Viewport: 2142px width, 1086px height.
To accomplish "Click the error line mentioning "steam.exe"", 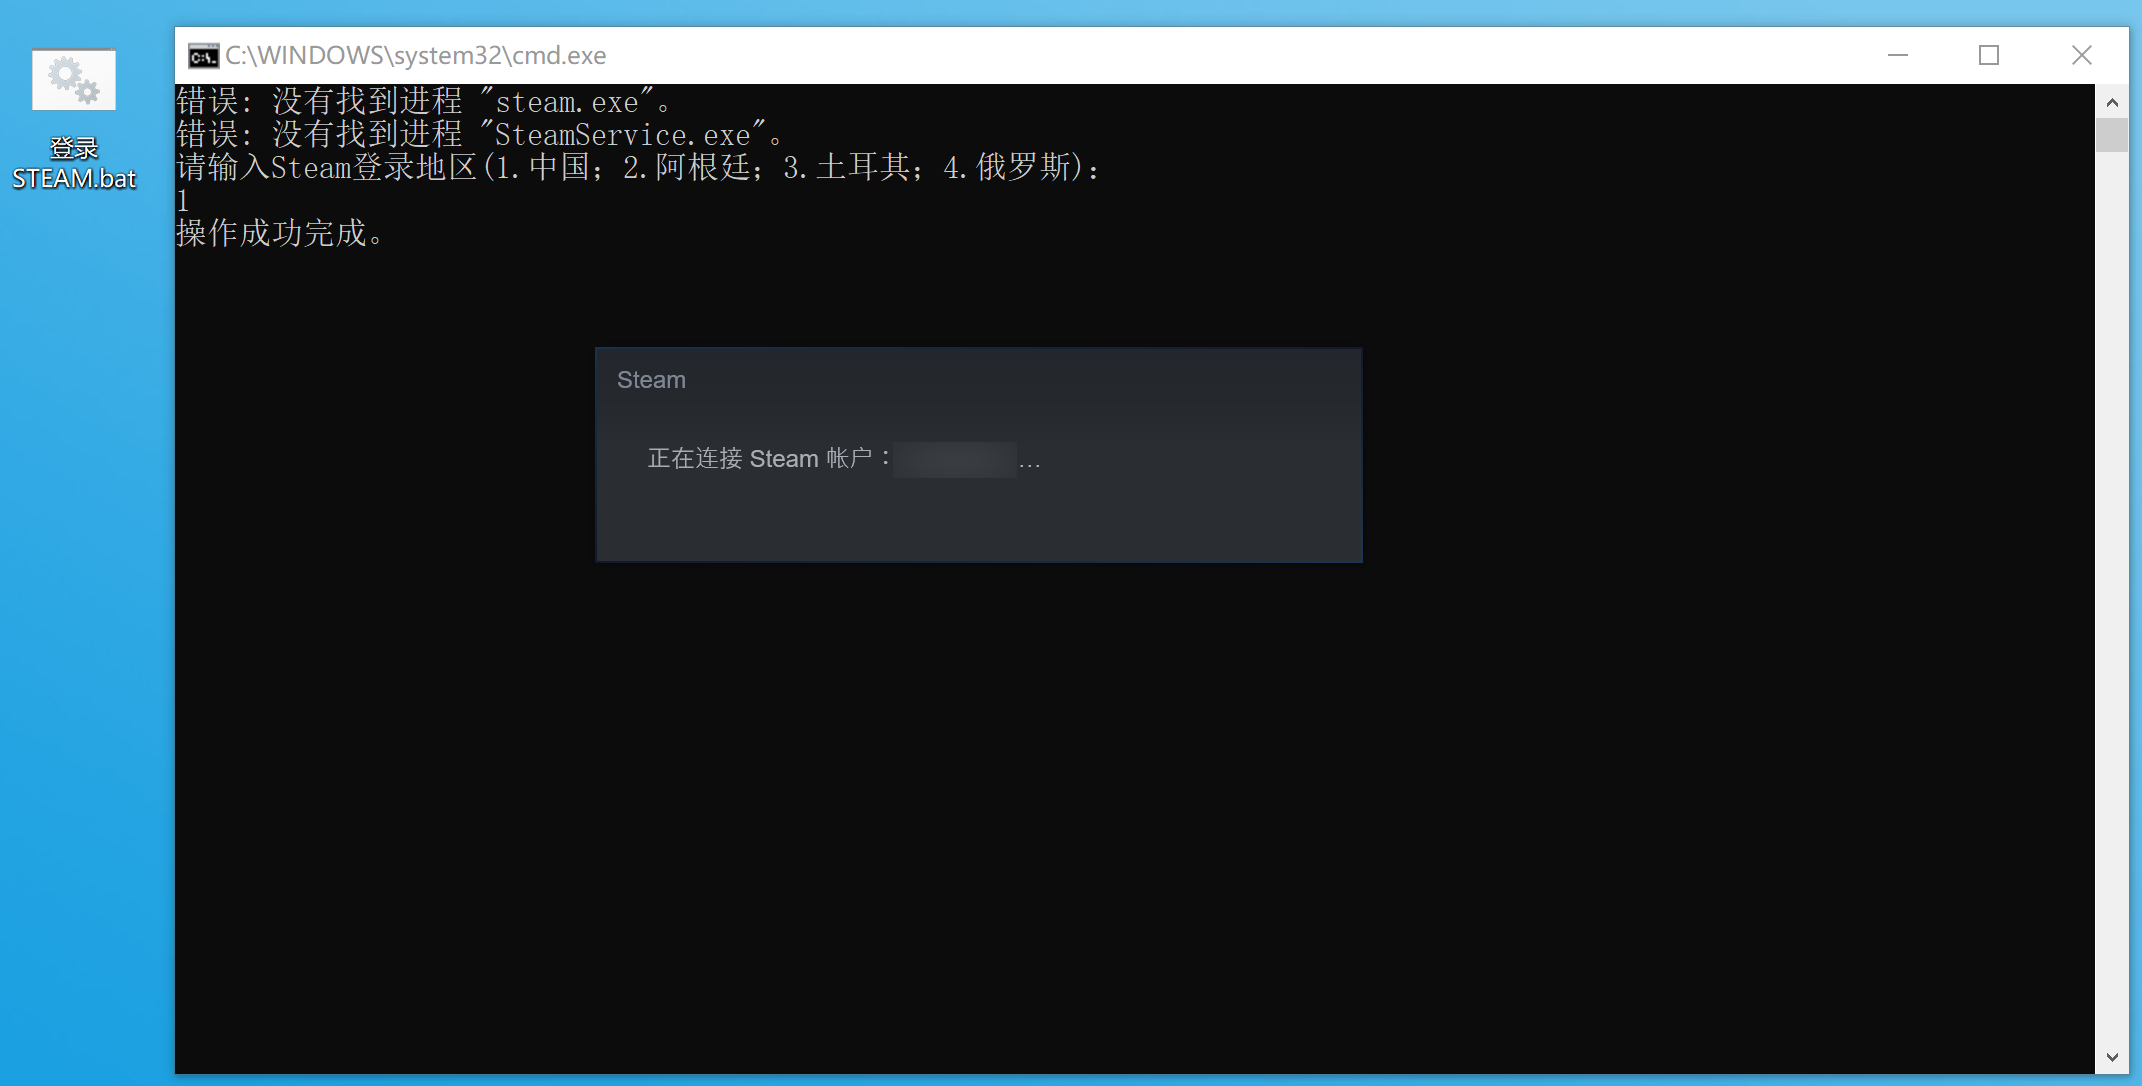I will click(424, 102).
